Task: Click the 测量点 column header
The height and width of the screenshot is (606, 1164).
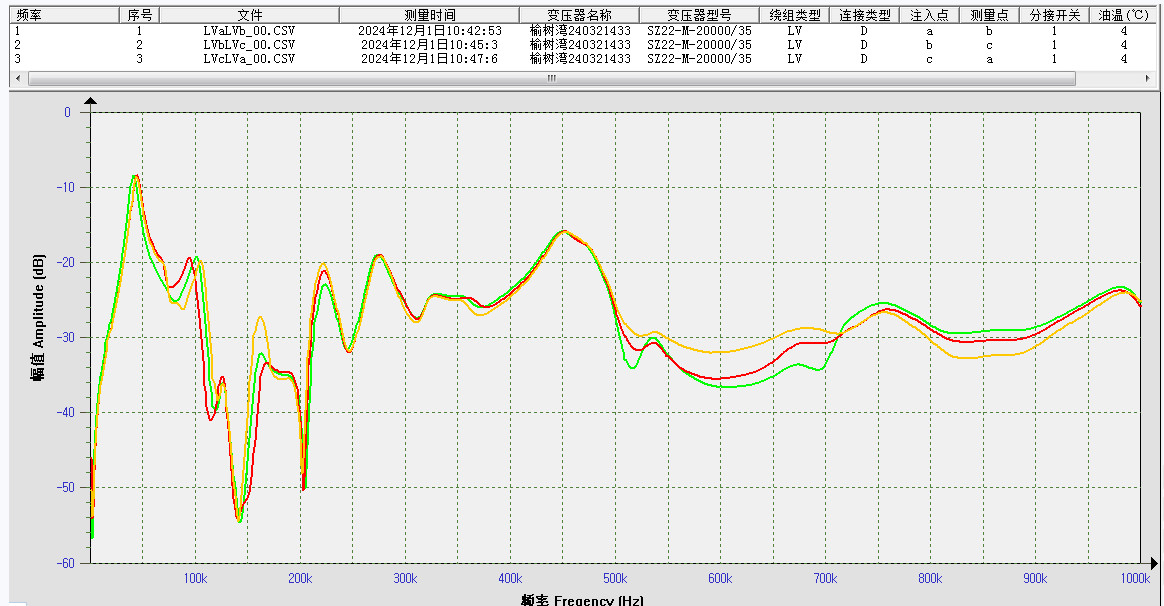Action: 989,16
